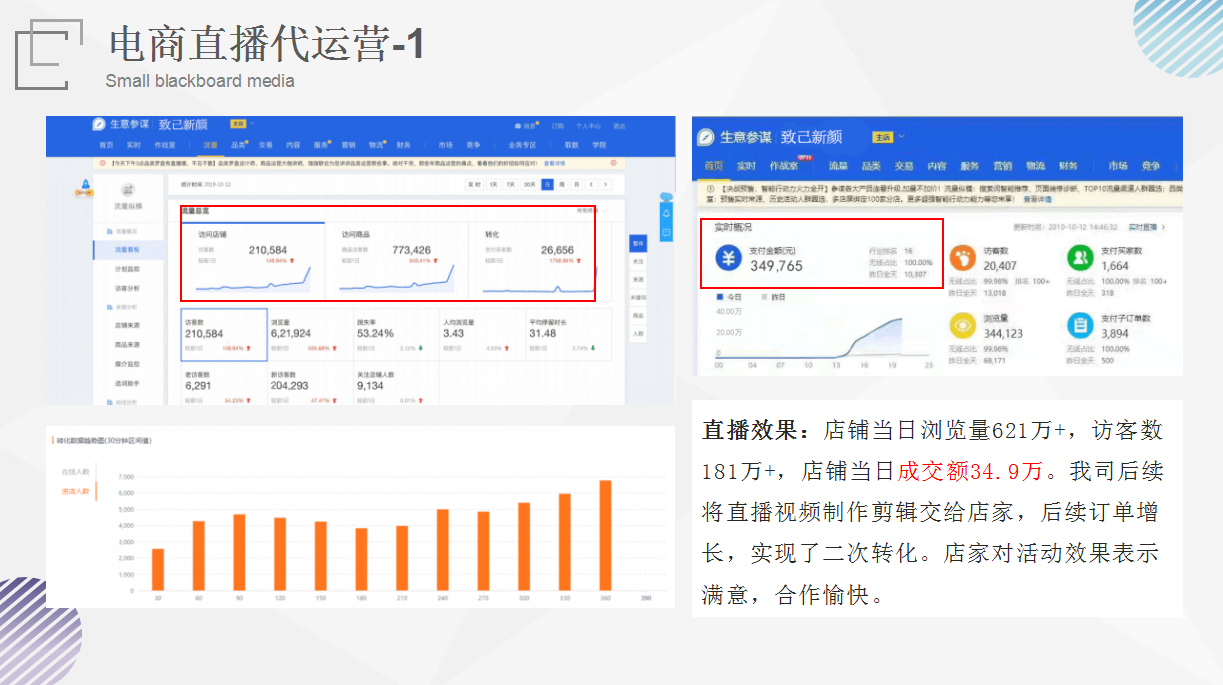
Task: Click the shortest orange bar at 30
Action: pyautogui.click(x=157, y=569)
